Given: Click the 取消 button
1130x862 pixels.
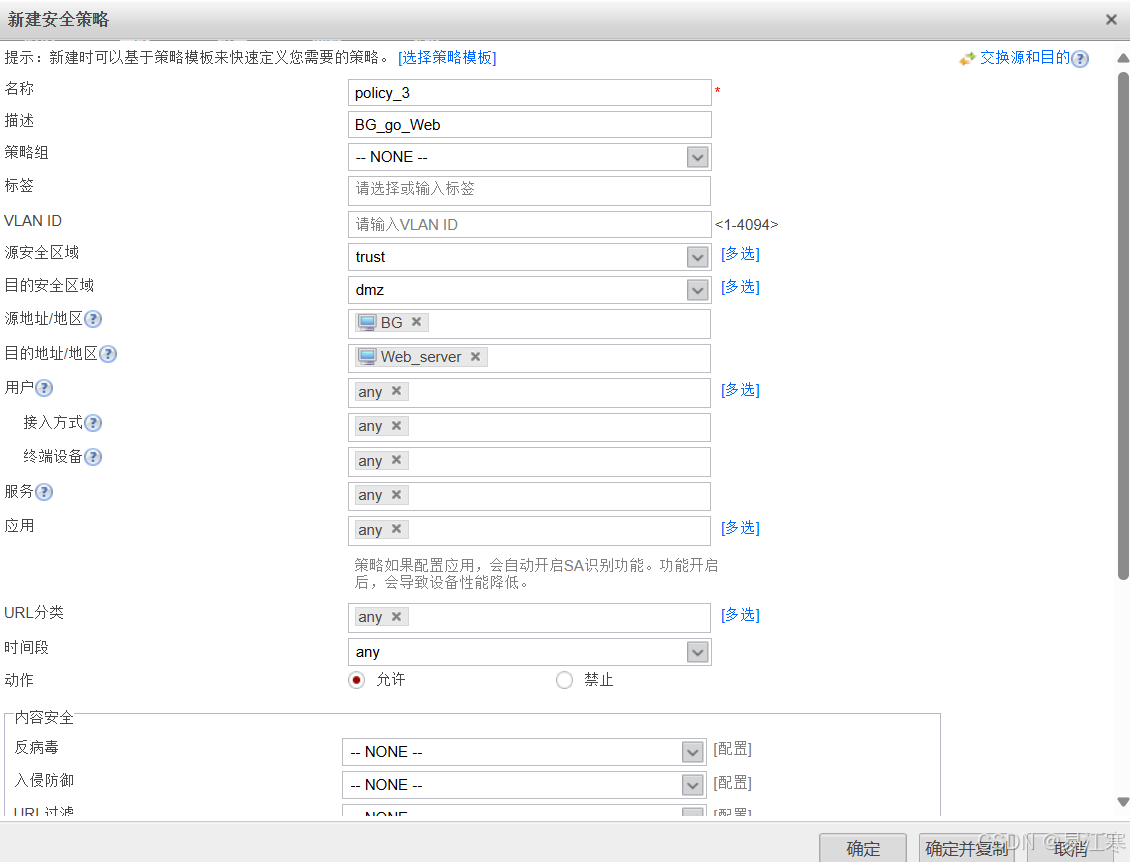Looking at the screenshot, I should coord(1070,848).
